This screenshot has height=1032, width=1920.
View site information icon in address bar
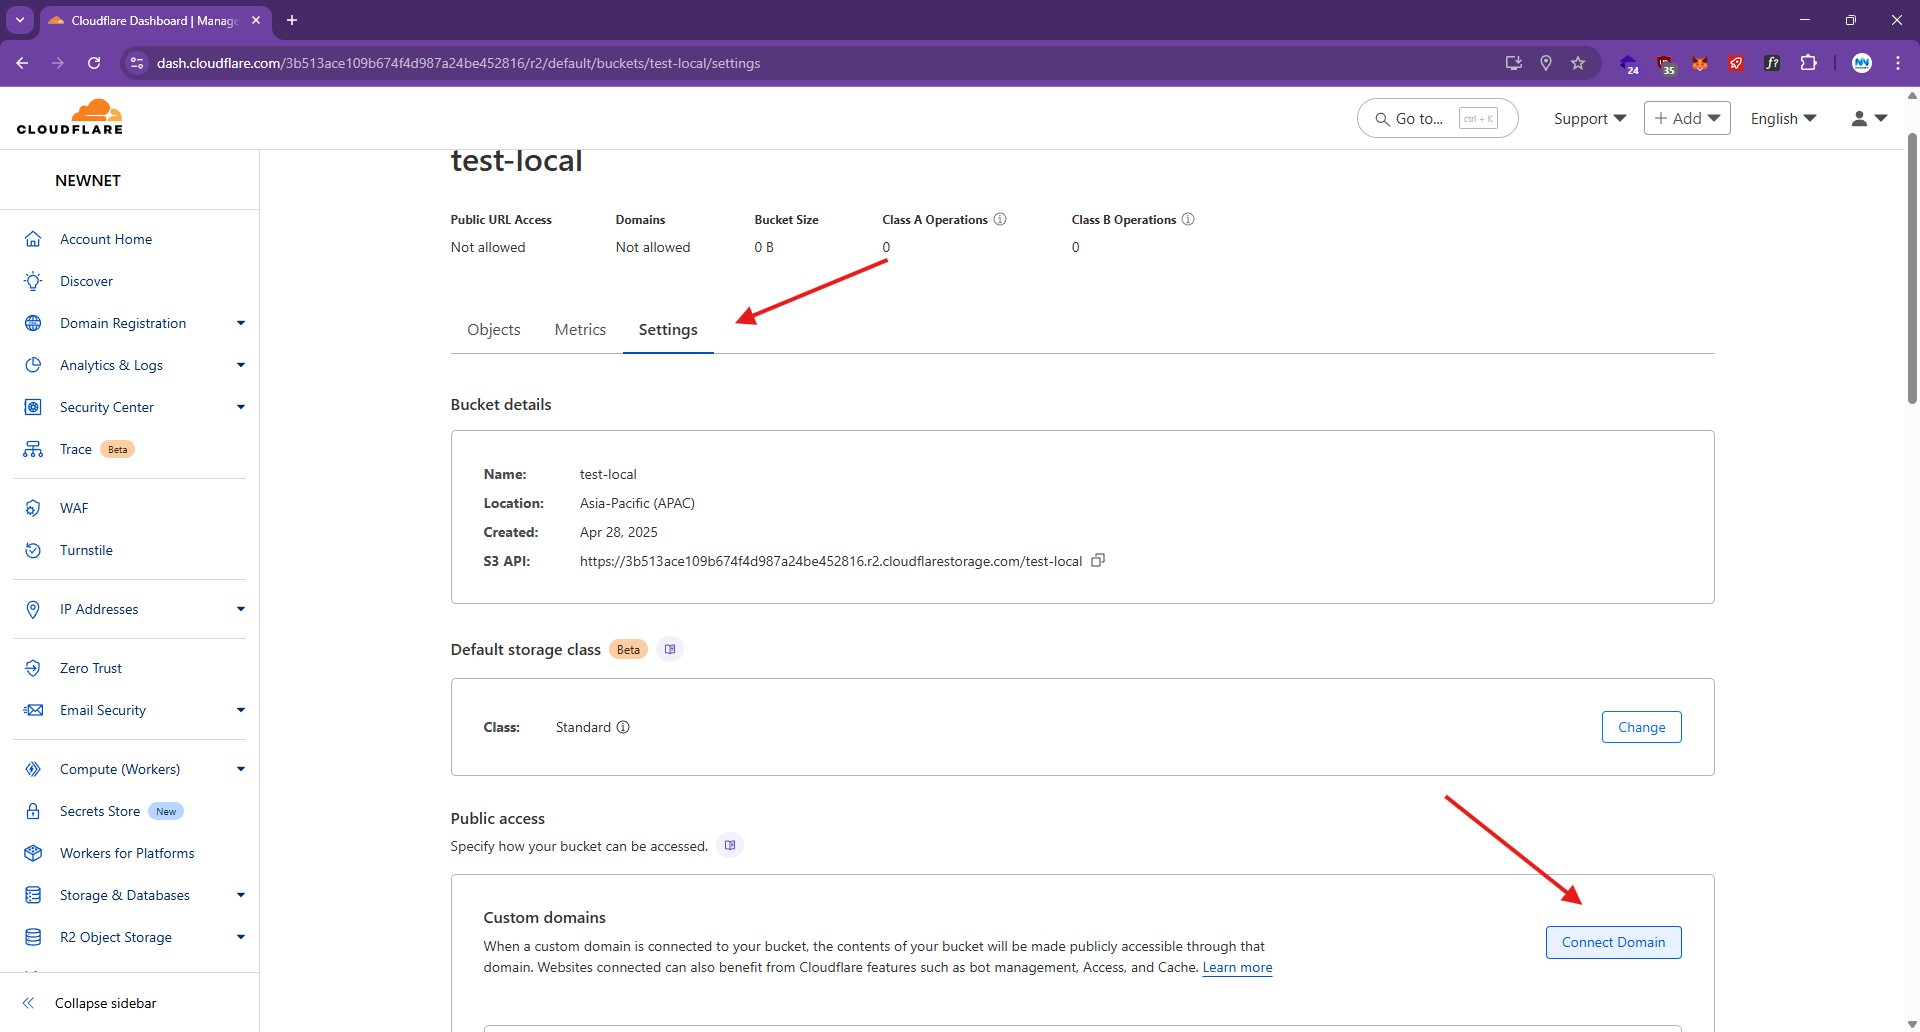(137, 63)
